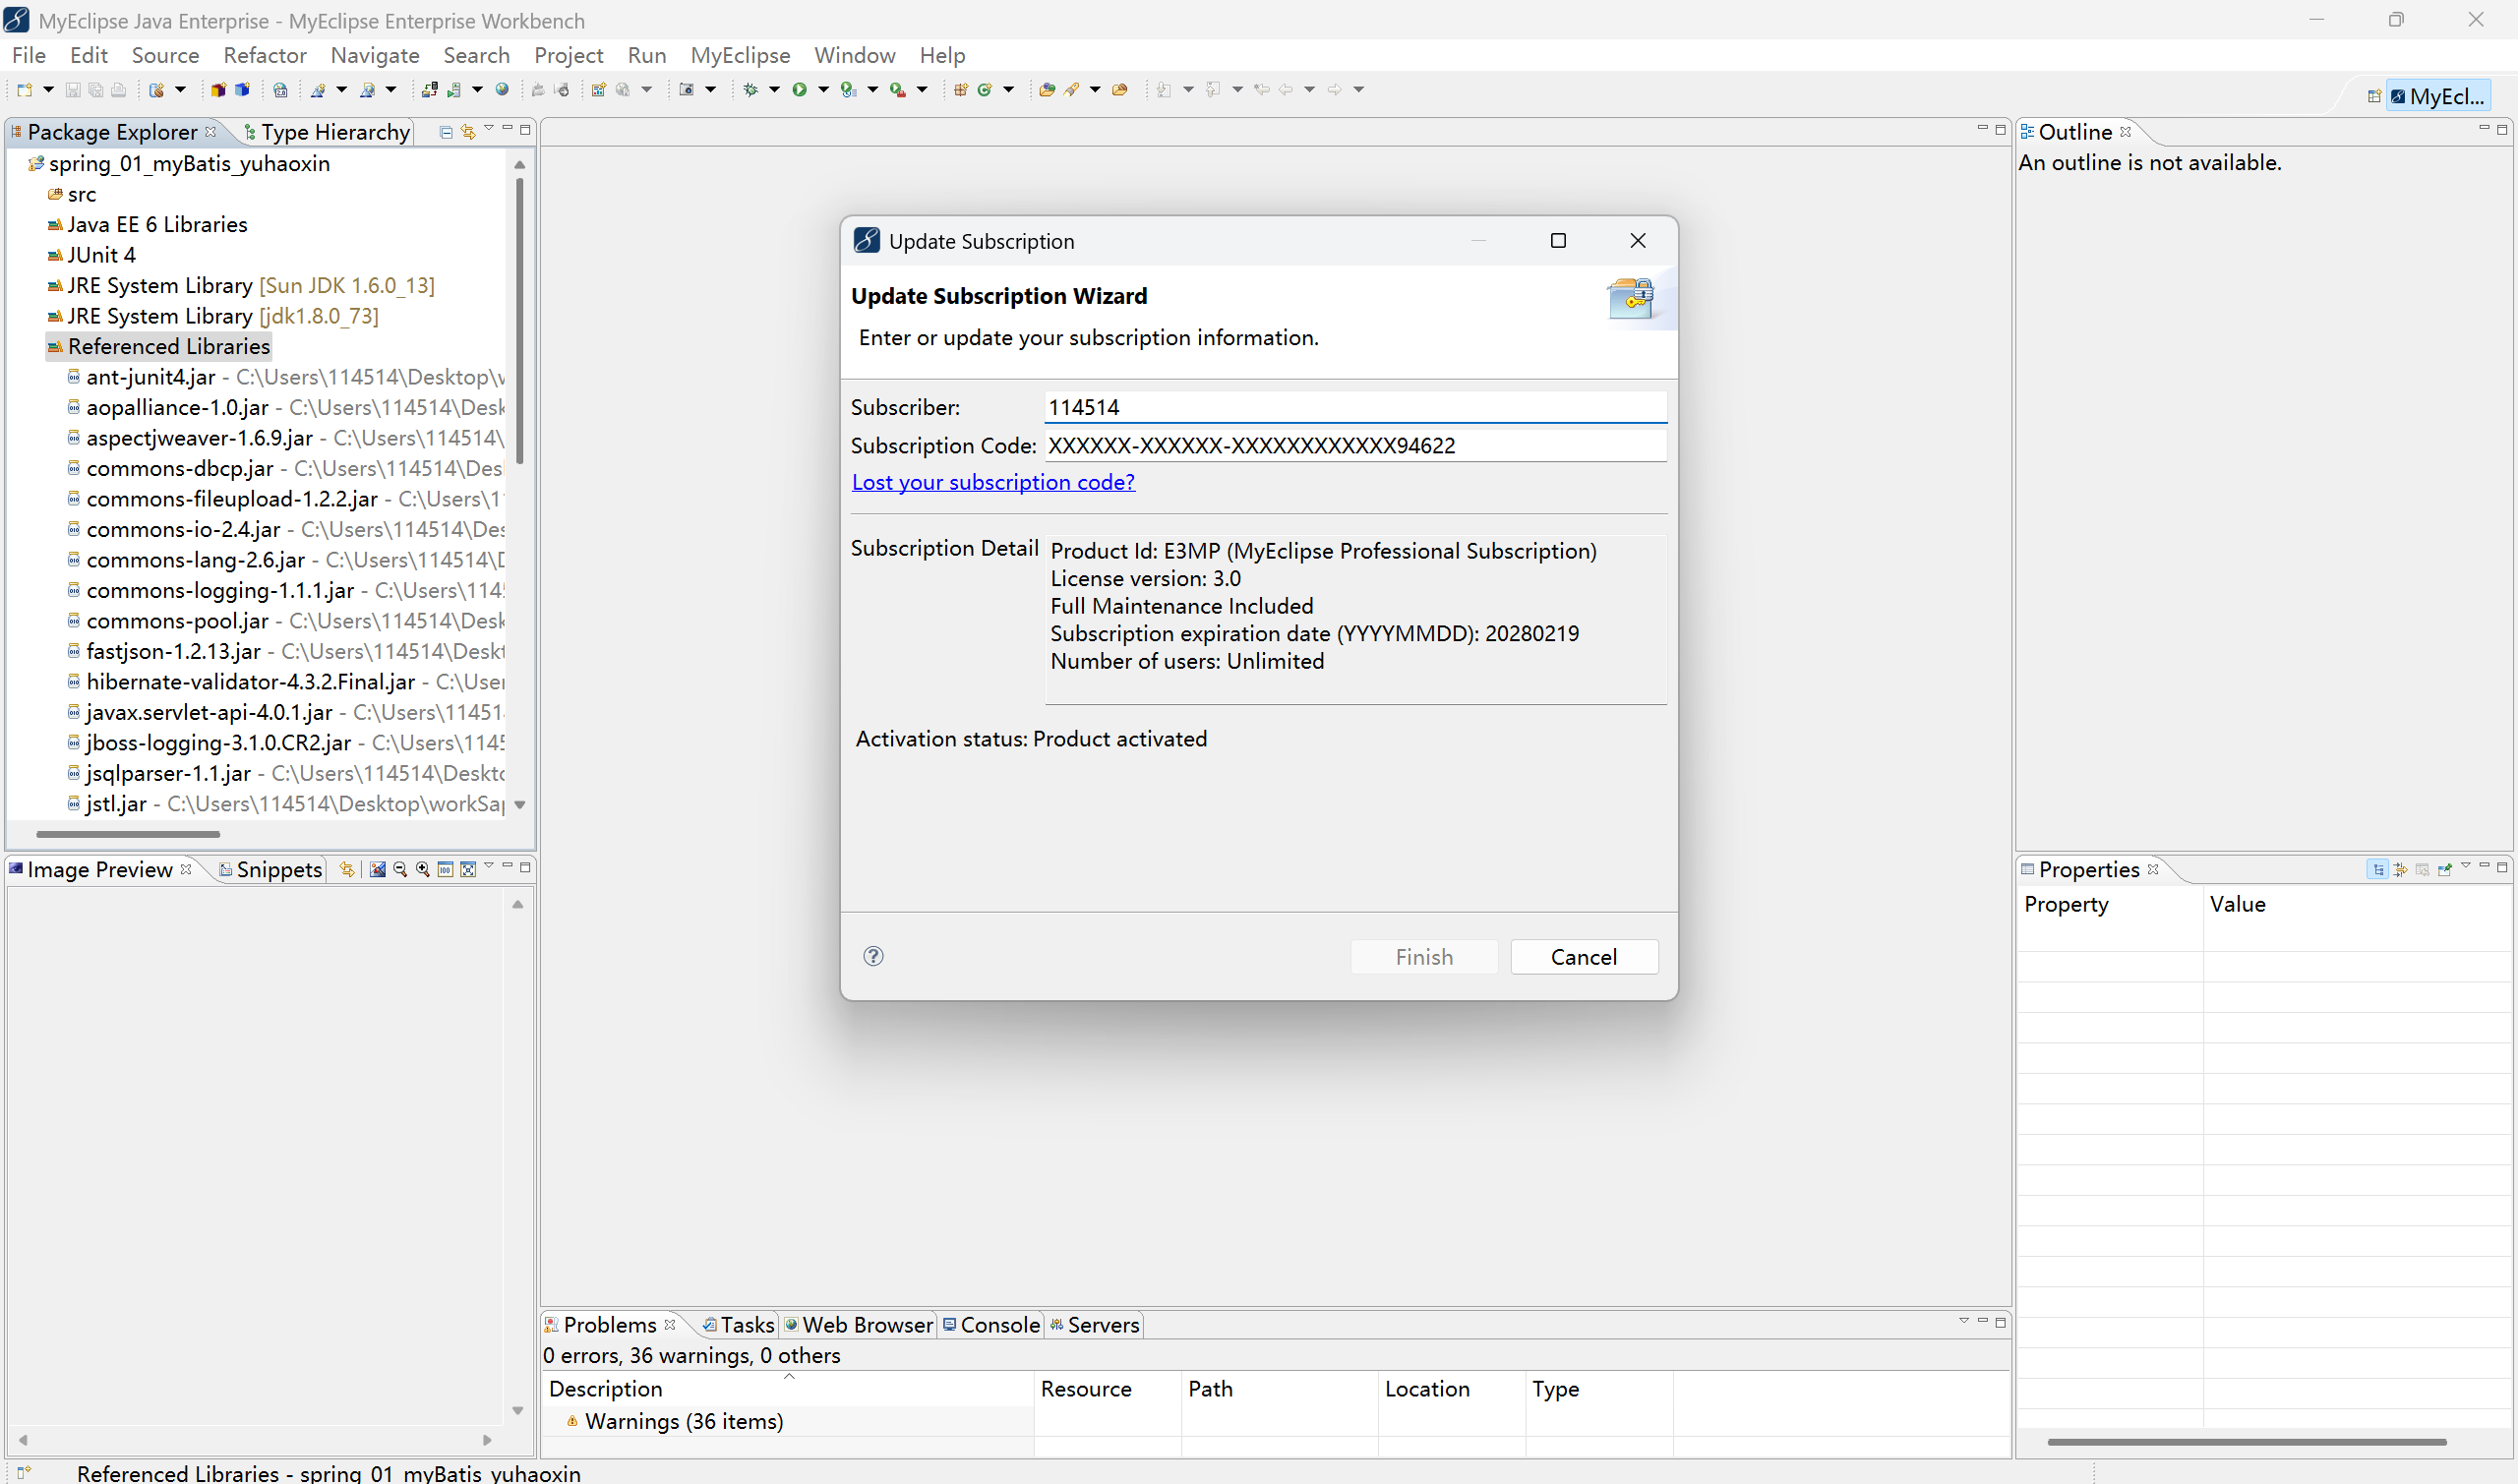
Task: Click Cancel in Update Subscription dialog
Action: [1584, 957]
